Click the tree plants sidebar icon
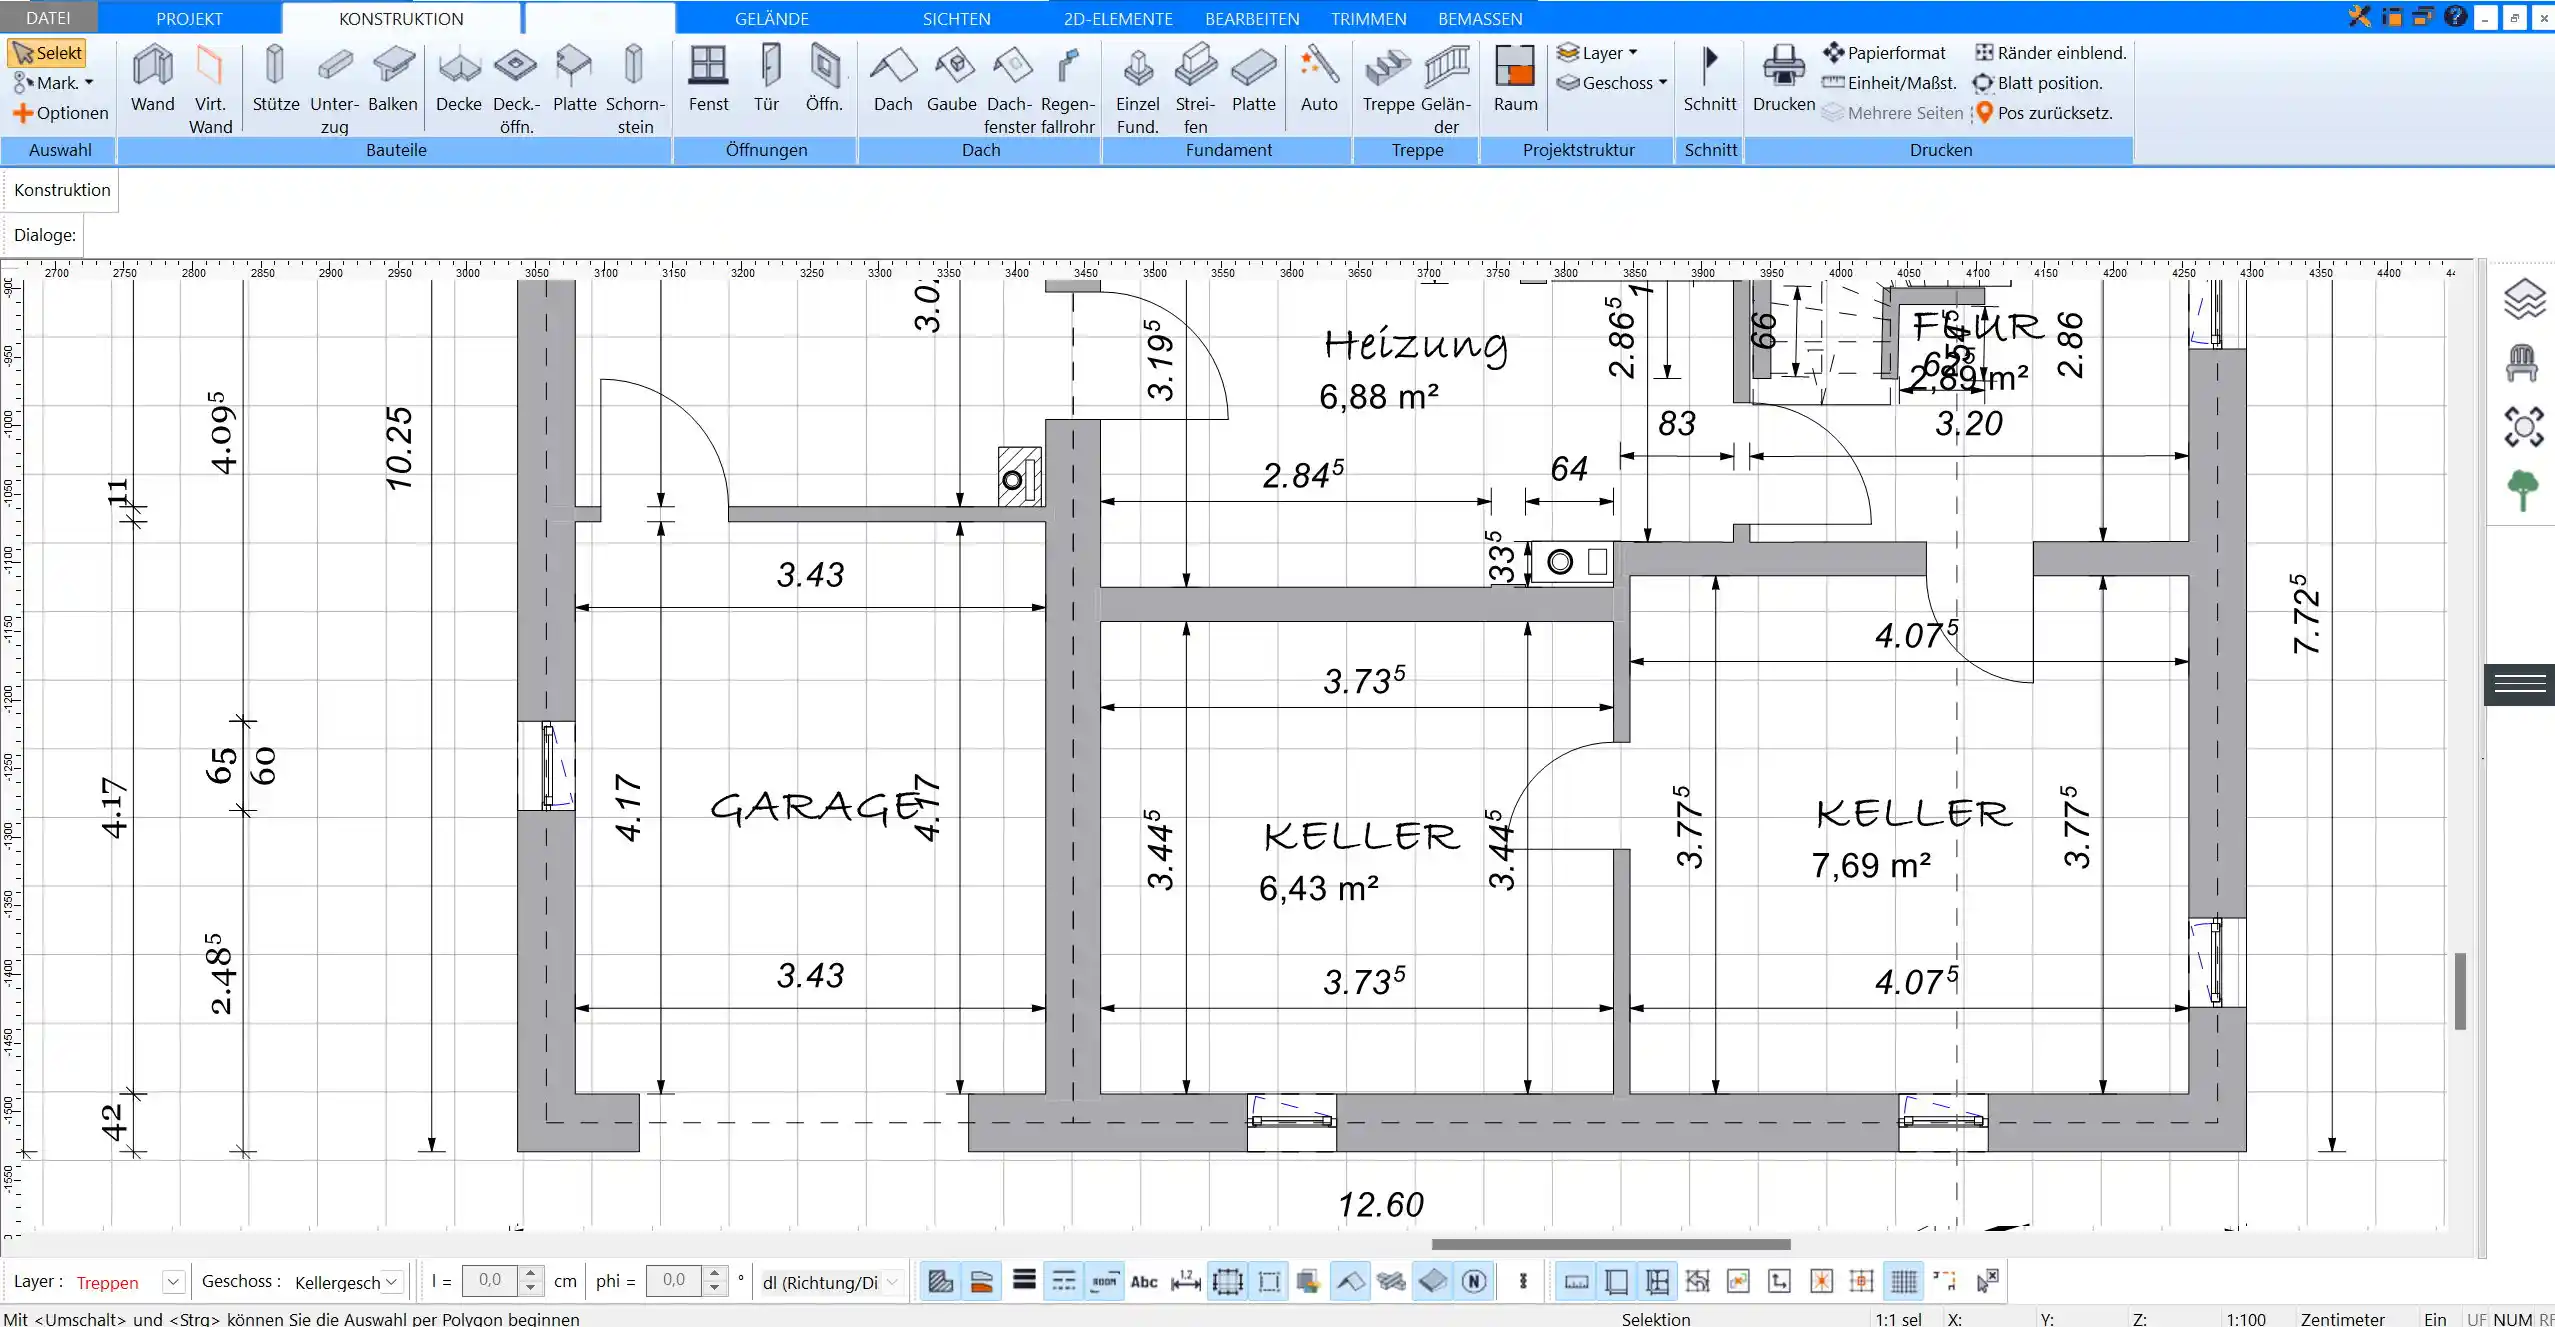The width and height of the screenshot is (2555, 1327). point(2523,490)
